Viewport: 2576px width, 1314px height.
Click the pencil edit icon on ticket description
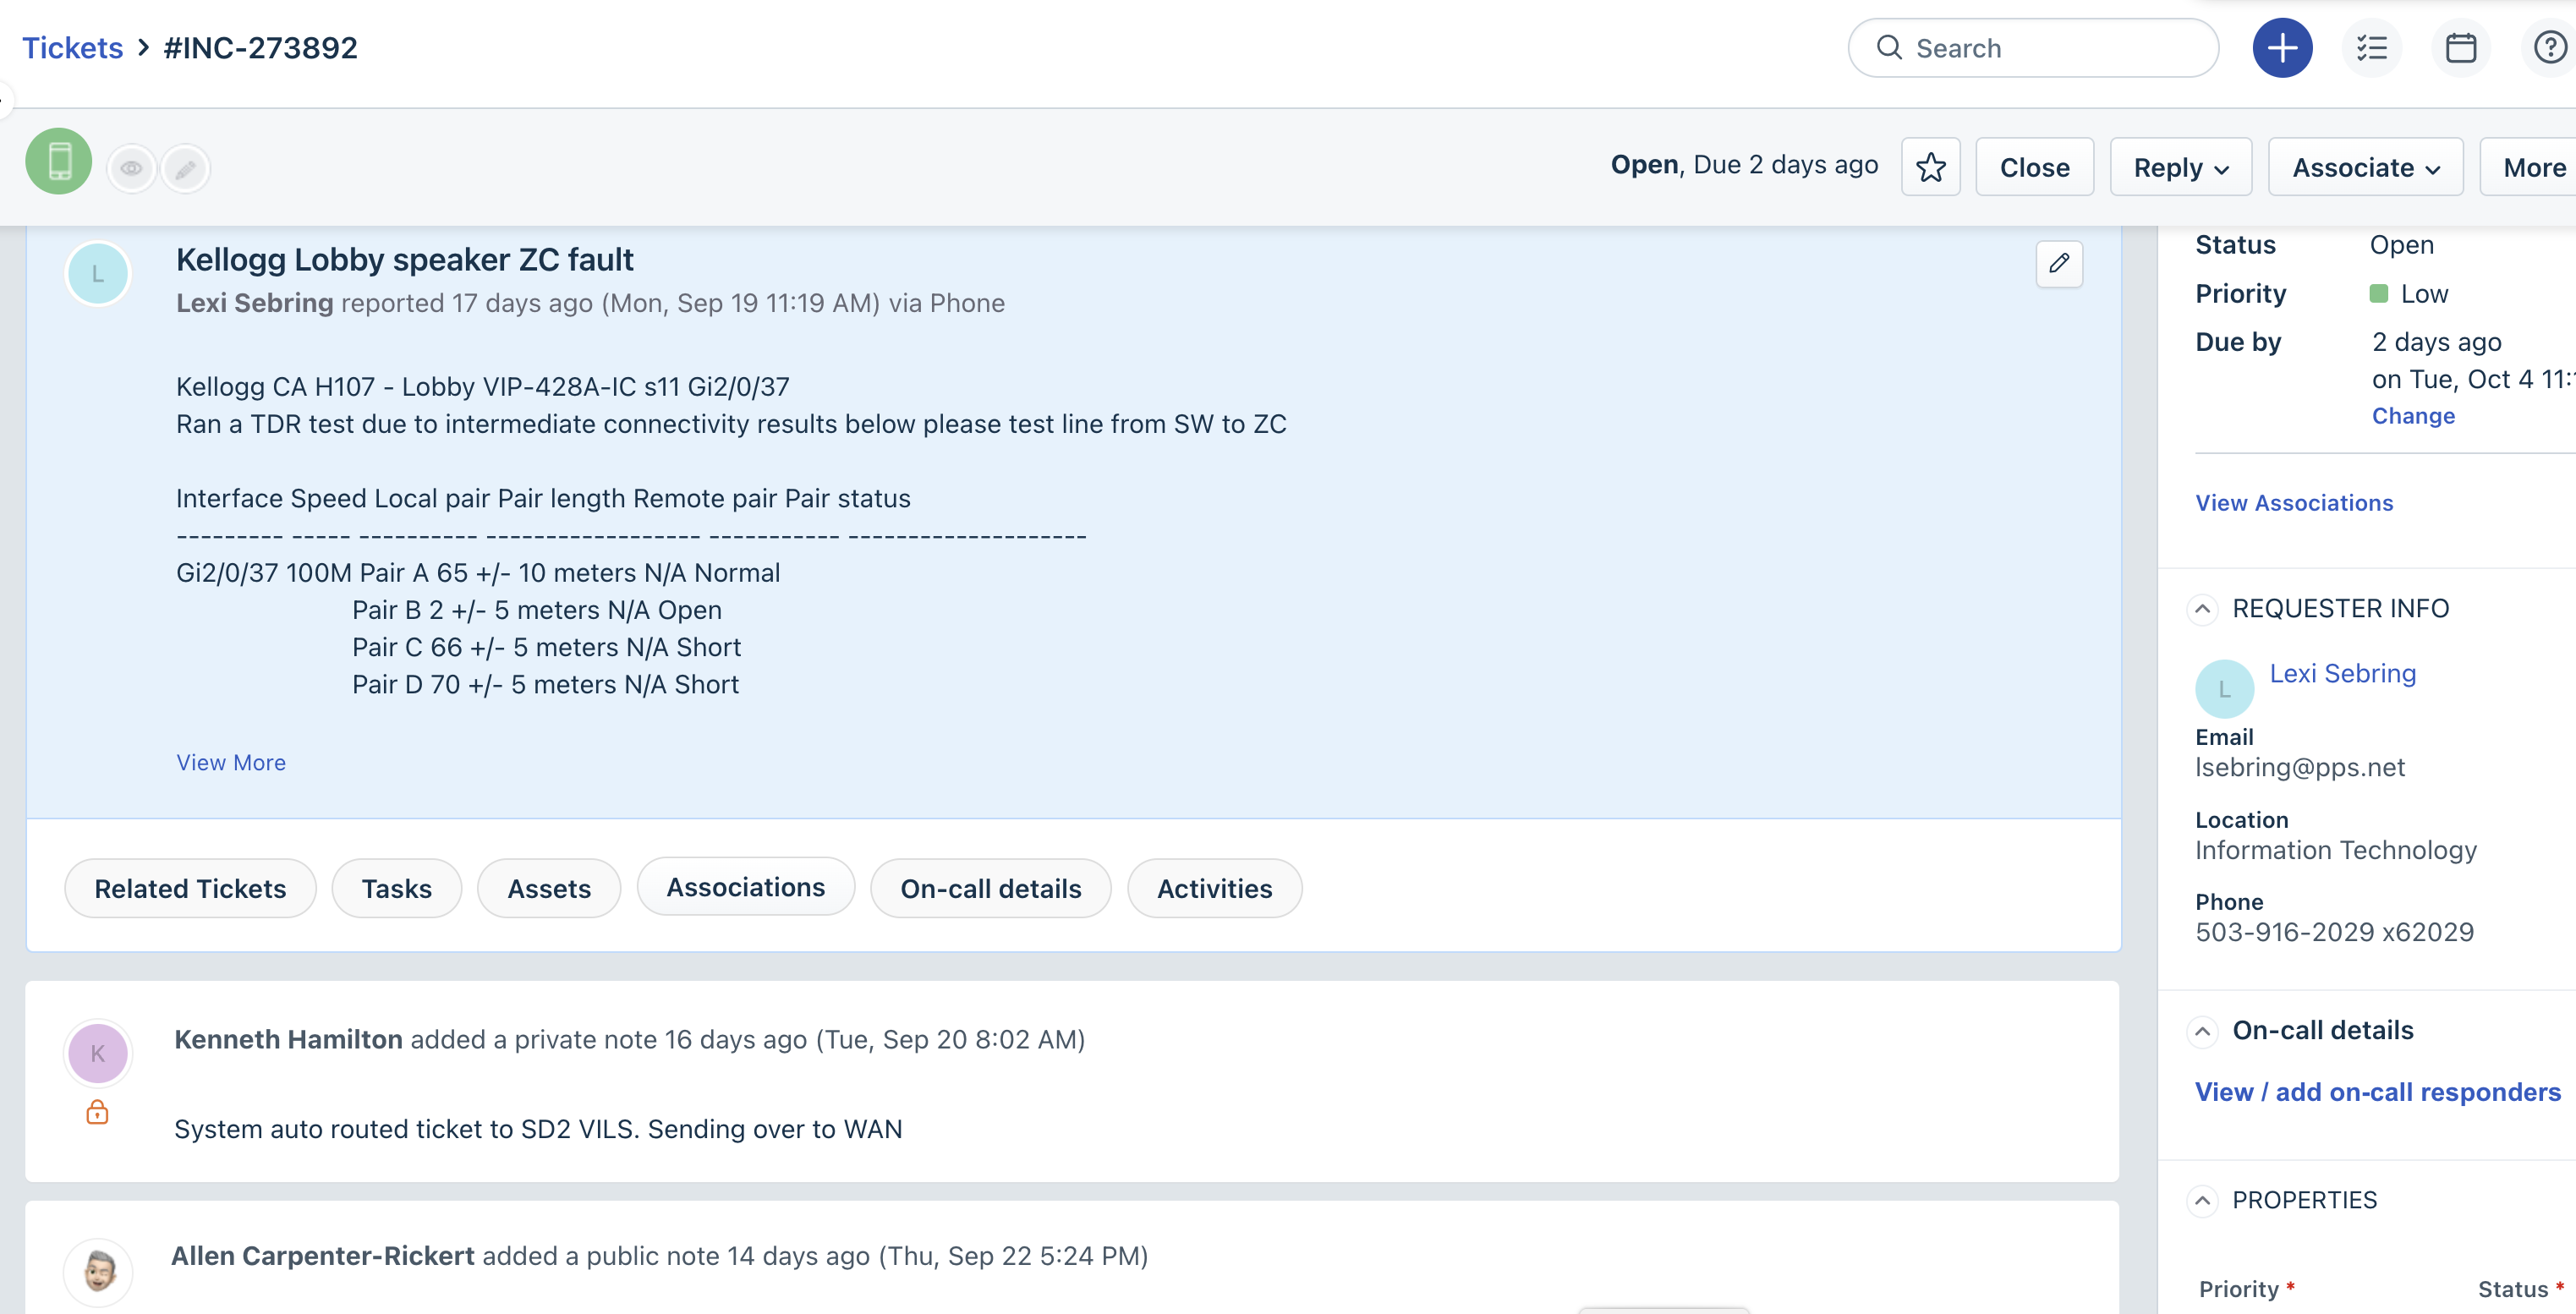2058,264
